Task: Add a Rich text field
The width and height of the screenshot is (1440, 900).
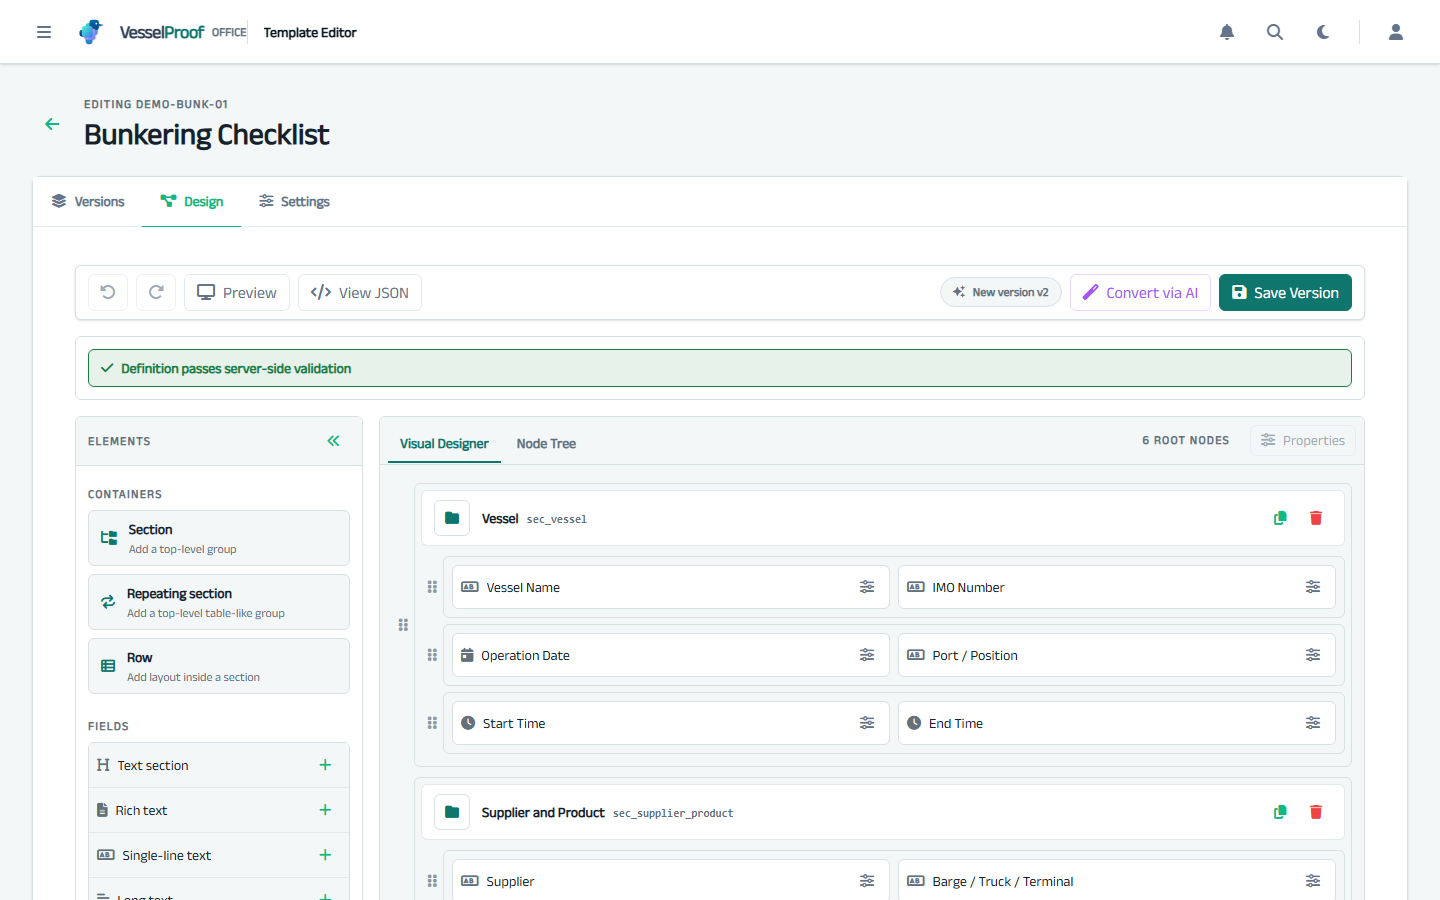Action: [325, 810]
